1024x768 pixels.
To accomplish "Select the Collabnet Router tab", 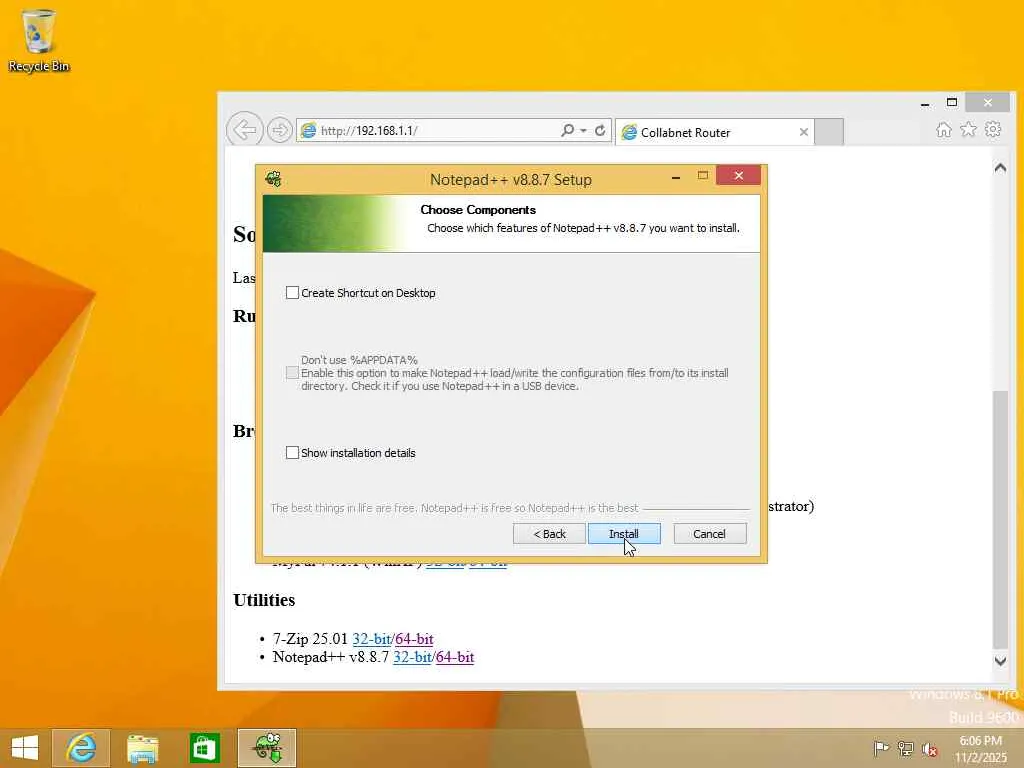I will pyautogui.click(x=714, y=132).
